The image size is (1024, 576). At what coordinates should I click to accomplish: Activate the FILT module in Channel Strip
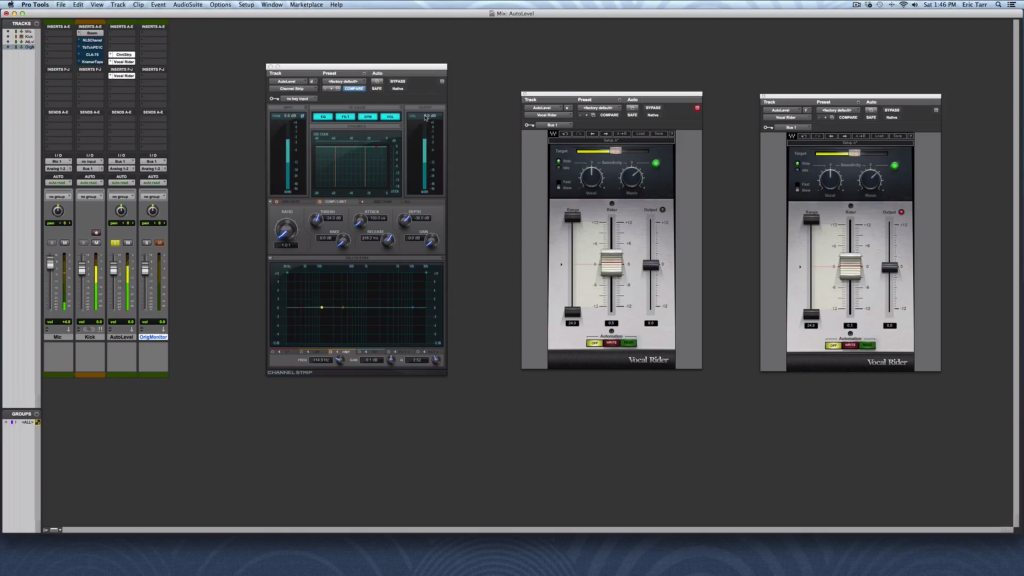pyautogui.click(x=346, y=117)
